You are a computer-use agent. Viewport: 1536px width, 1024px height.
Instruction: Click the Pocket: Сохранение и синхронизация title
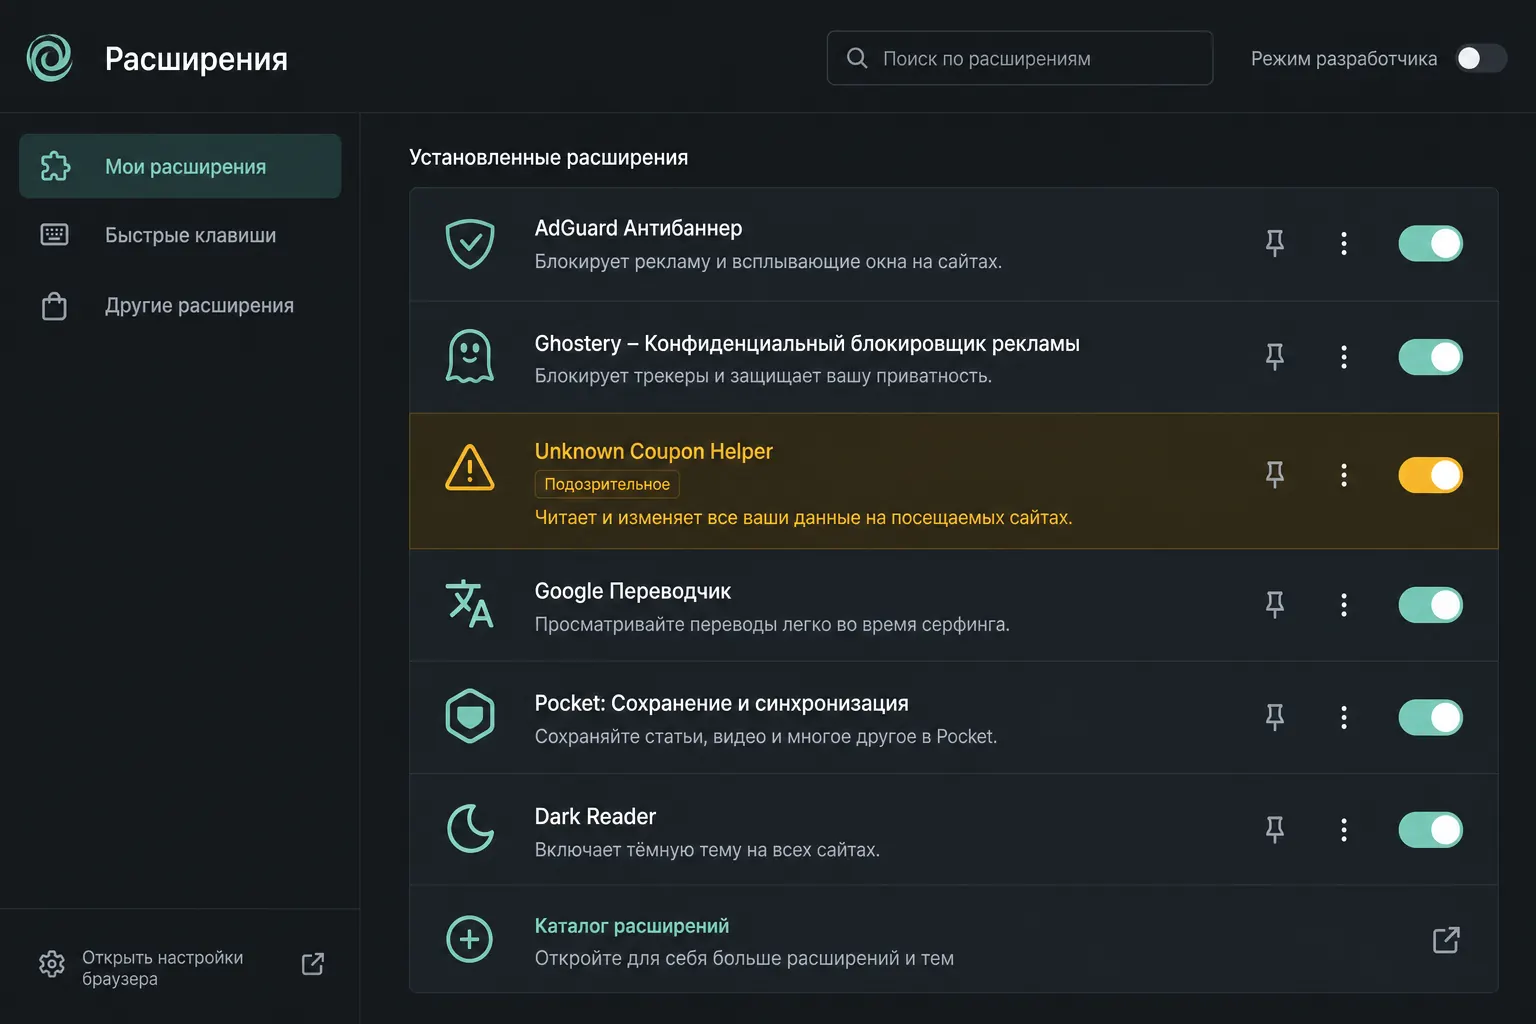722,704
